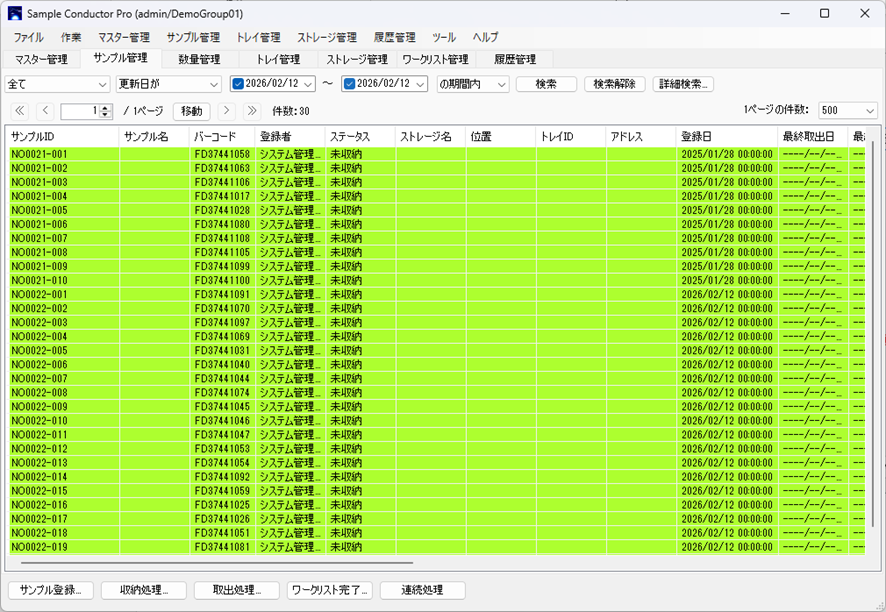886x612 pixels.
Task: Click the previous page arrow
Action: click(x=45, y=111)
